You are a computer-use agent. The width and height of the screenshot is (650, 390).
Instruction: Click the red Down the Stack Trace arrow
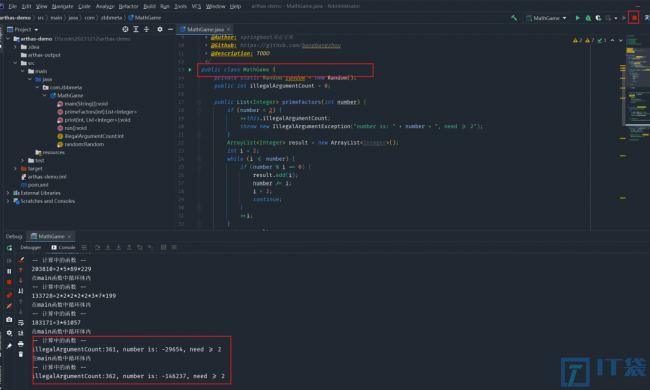click(21, 281)
